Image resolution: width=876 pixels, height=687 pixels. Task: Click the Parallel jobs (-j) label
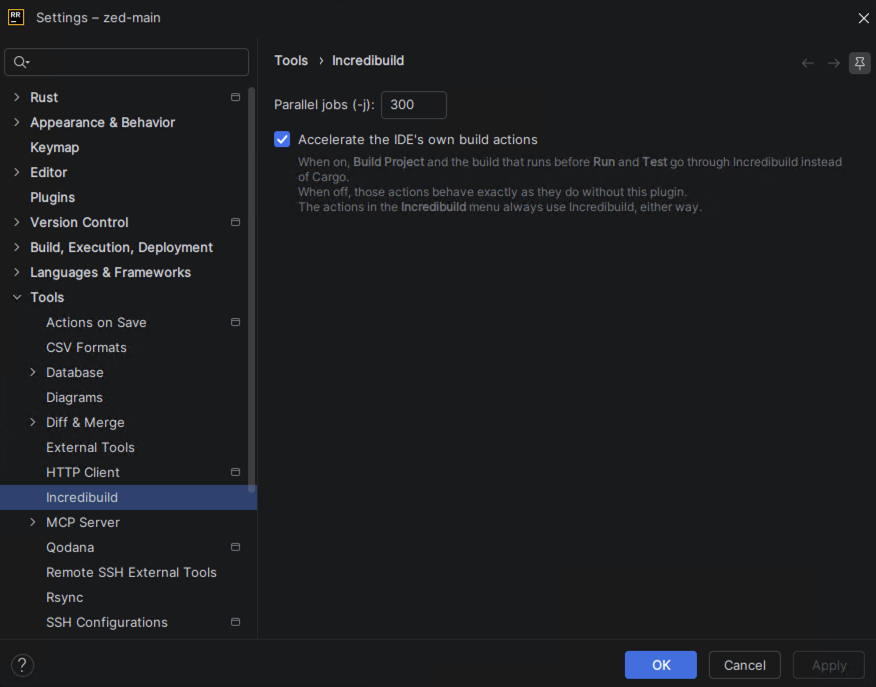tap(324, 105)
